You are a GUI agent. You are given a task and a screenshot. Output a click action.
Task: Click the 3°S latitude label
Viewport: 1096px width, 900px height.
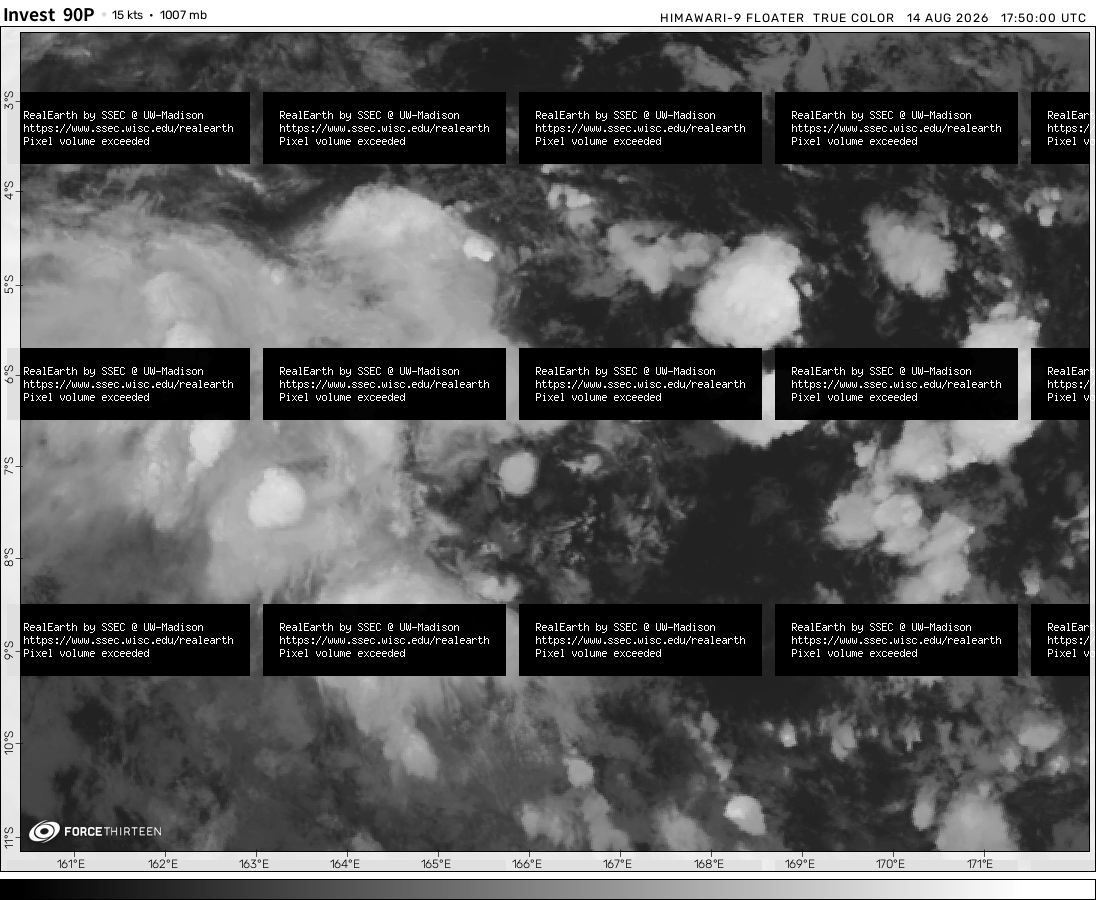click(9, 100)
